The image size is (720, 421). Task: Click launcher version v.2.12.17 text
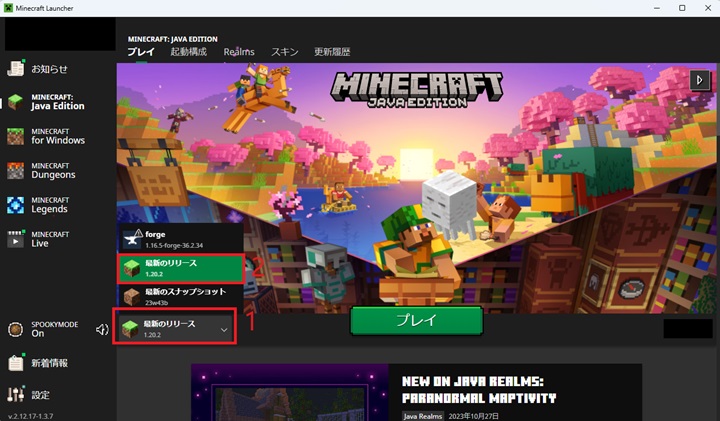click(x=30, y=416)
